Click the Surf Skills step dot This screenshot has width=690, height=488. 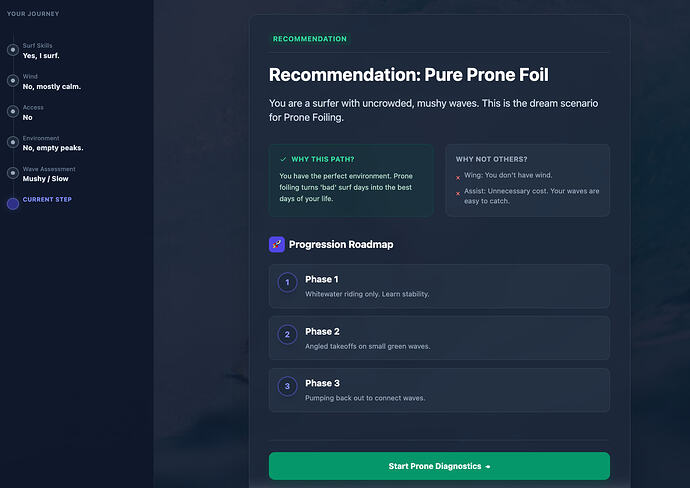[x=13, y=50]
